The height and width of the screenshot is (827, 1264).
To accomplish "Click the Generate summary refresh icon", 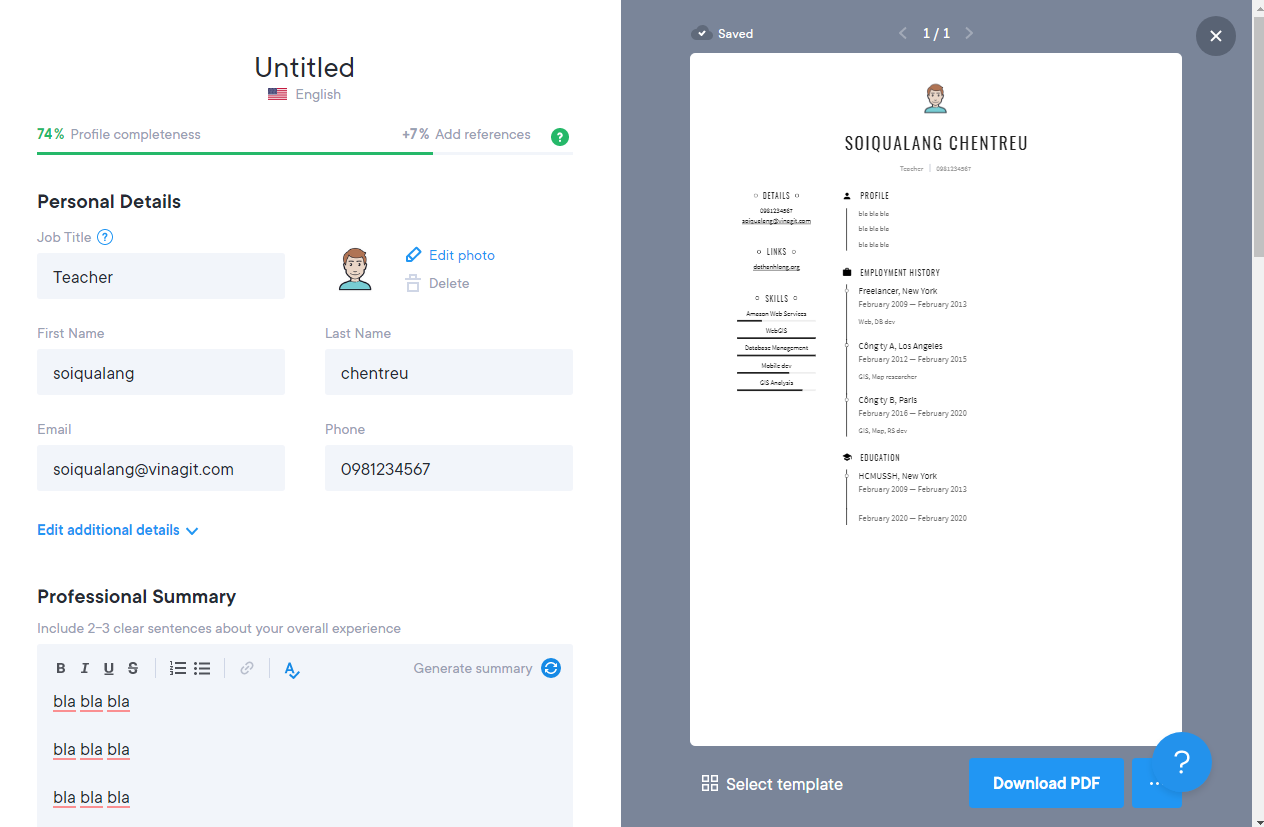I will click(x=551, y=668).
